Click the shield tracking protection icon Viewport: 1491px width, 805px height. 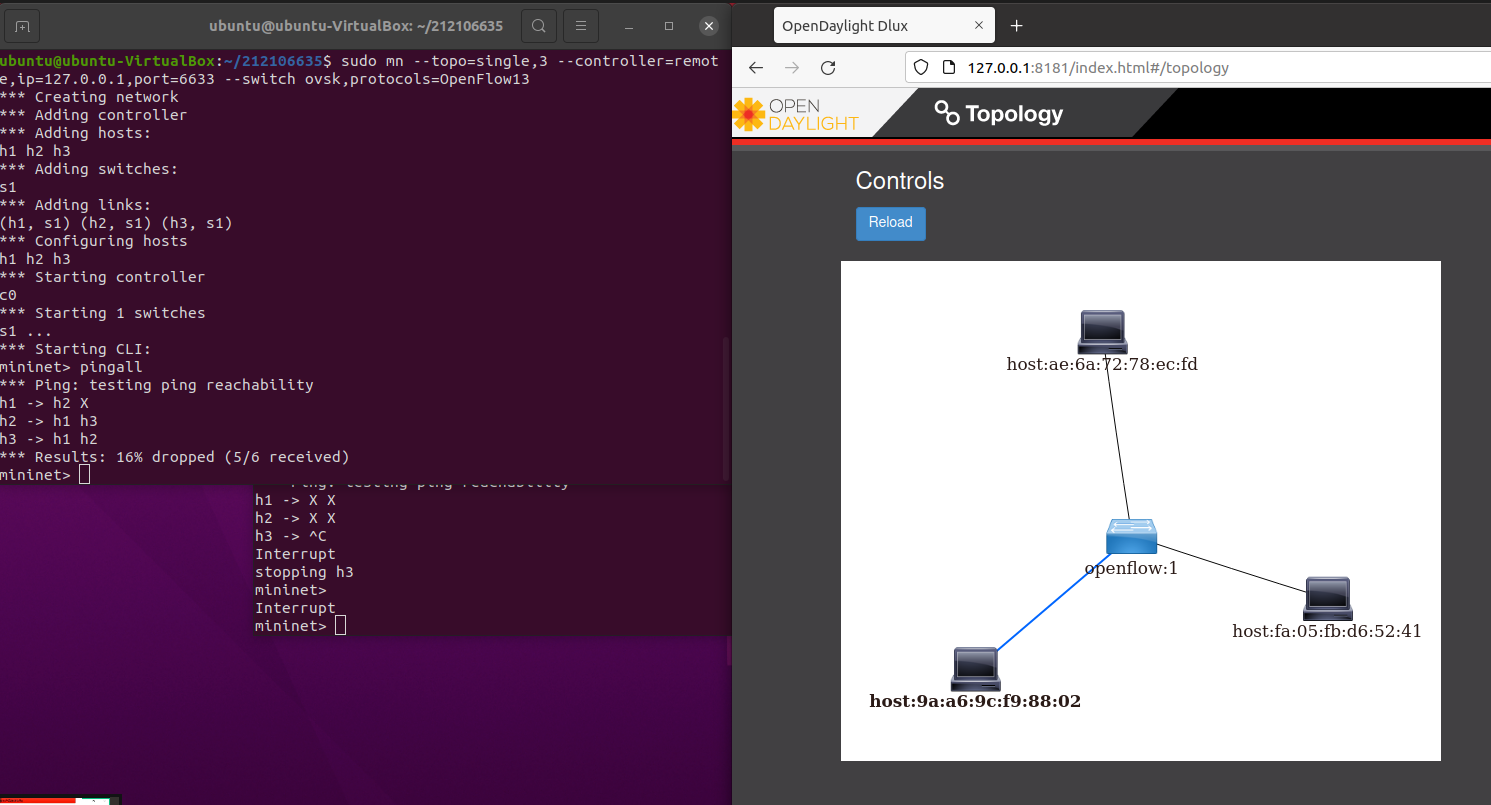click(922, 68)
